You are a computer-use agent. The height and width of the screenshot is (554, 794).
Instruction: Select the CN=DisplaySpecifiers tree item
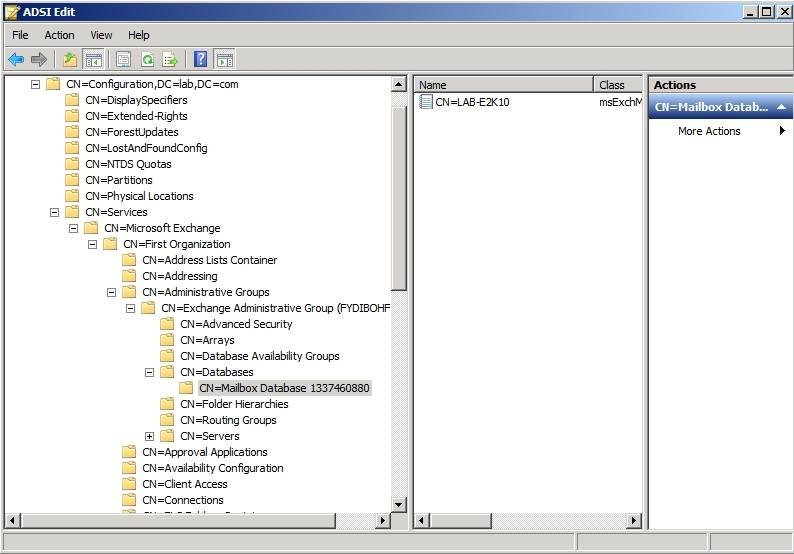(136, 100)
